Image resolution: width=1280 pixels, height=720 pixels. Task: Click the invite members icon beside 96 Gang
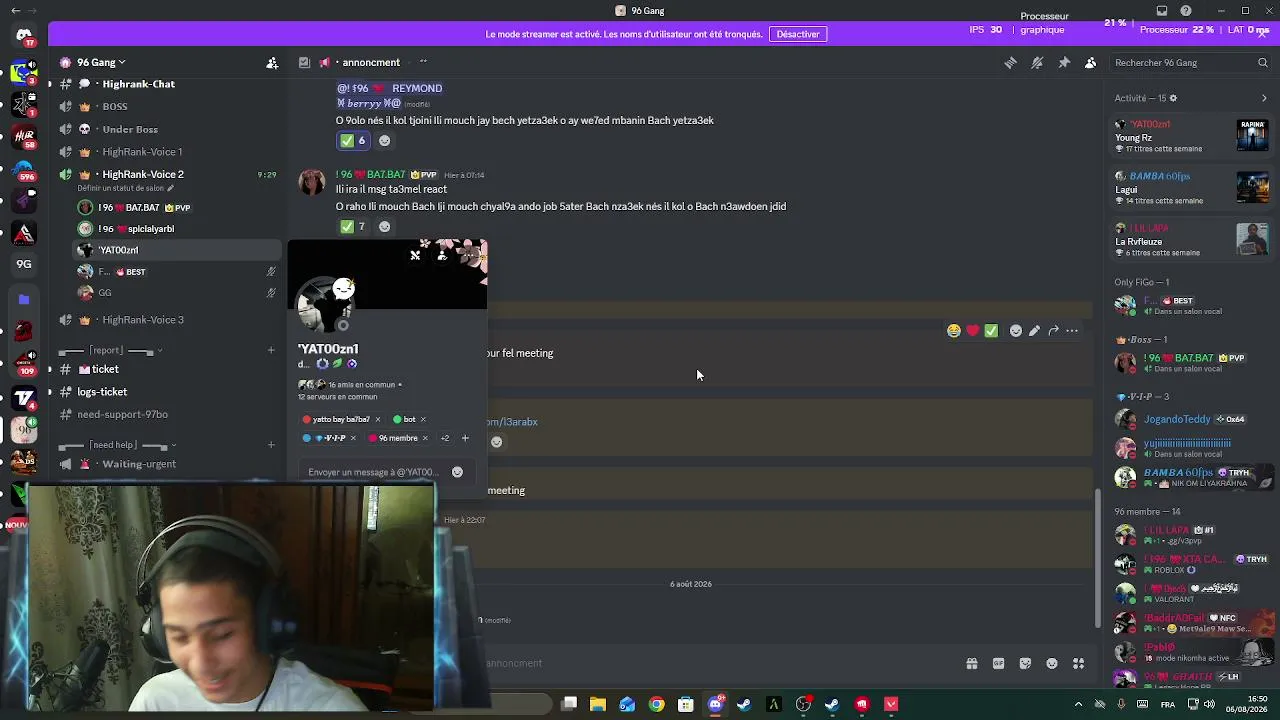[272, 62]
